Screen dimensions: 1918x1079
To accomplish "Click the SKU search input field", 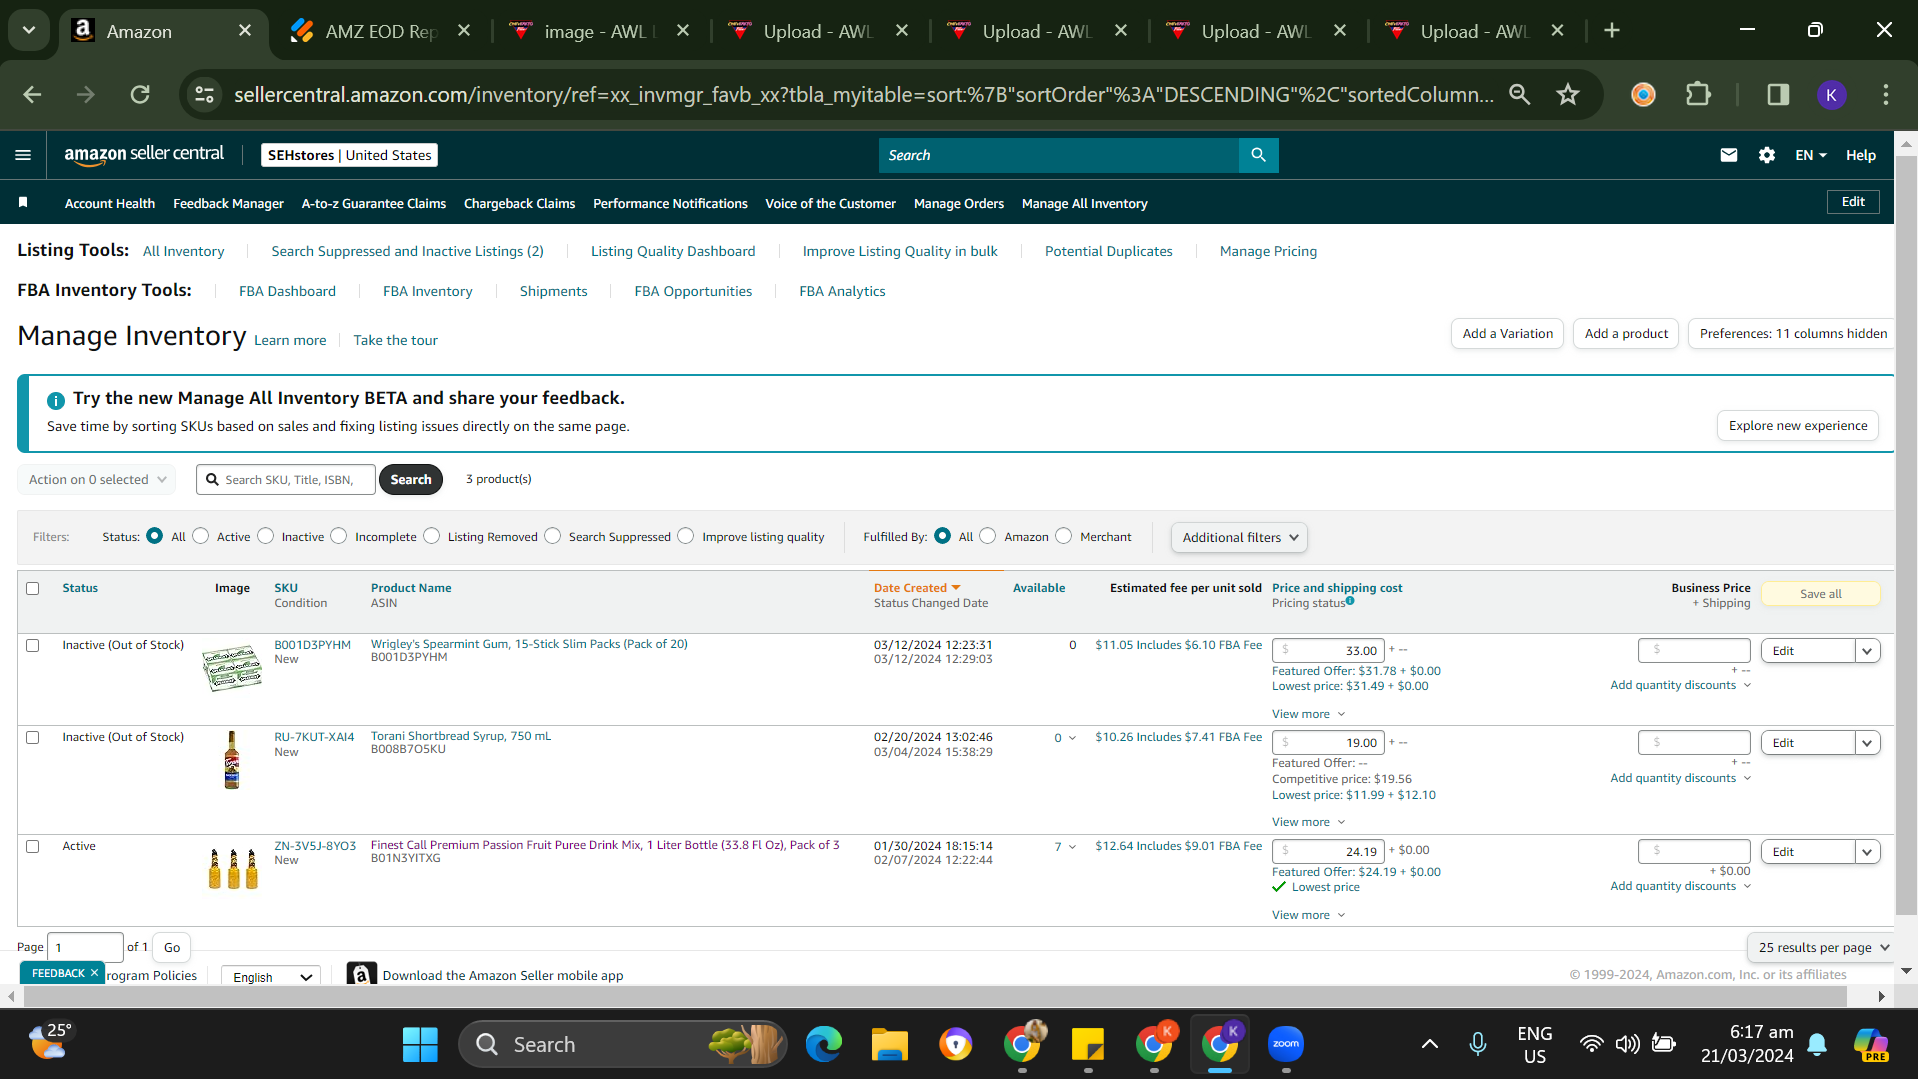I will click(286, 480).
